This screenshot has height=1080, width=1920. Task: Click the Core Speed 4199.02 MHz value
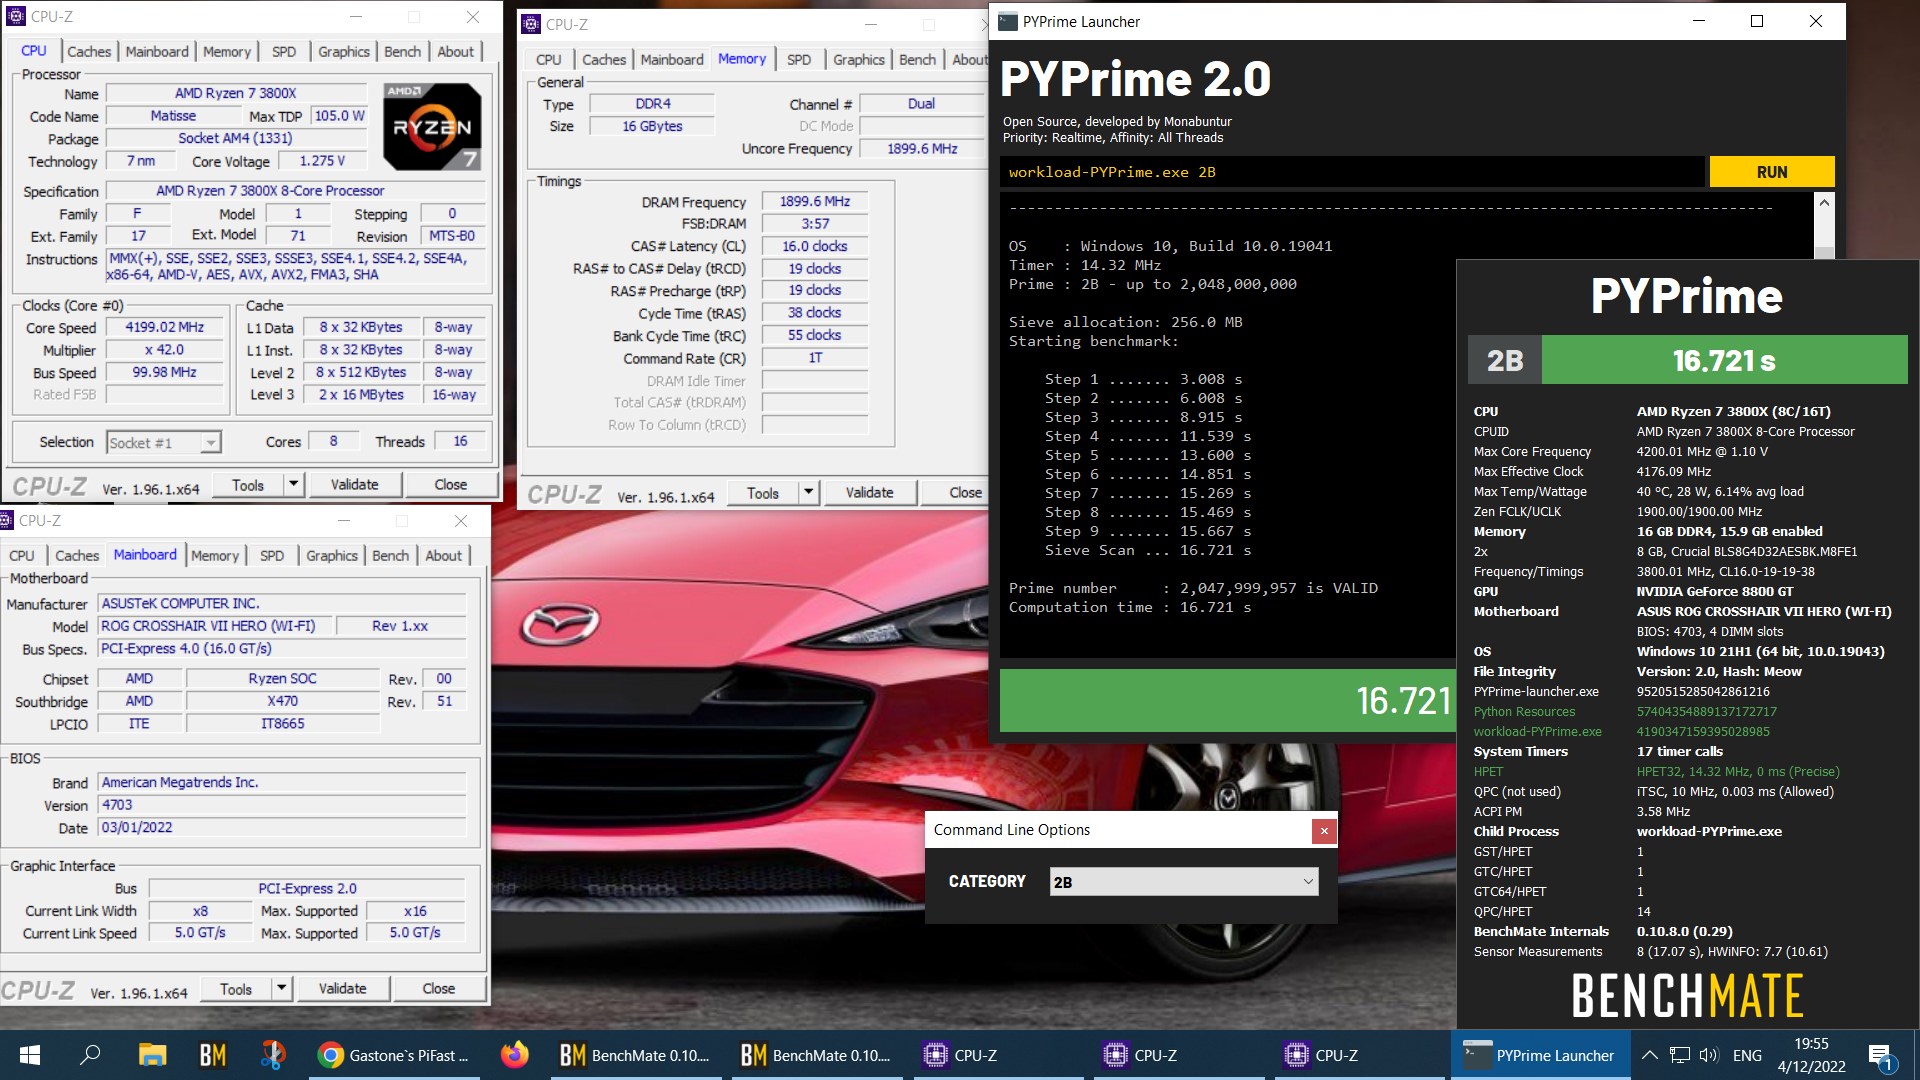[x=164, y=328]
